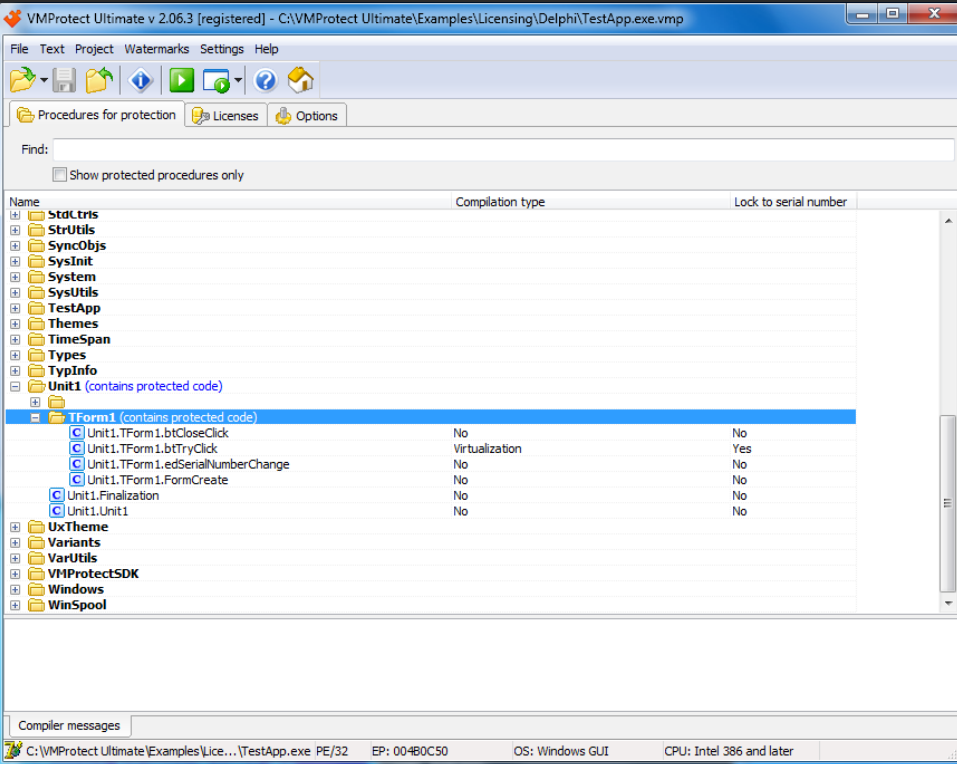Image resolution: width=957 pixels, height=764 pixels.
Task: Click the Windows folder icon
Action: (37, 589)
